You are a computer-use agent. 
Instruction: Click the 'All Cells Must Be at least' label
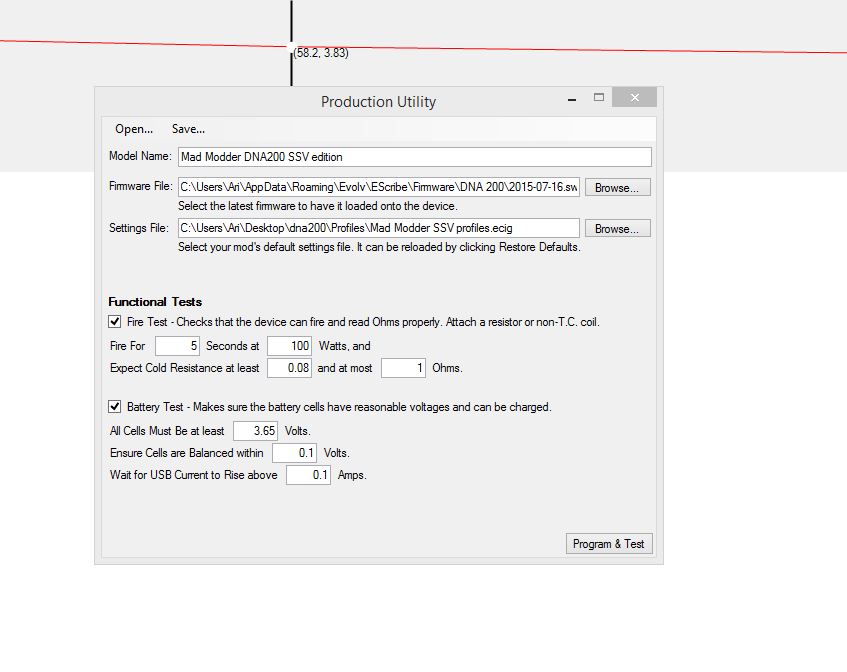tap(167, 431)
